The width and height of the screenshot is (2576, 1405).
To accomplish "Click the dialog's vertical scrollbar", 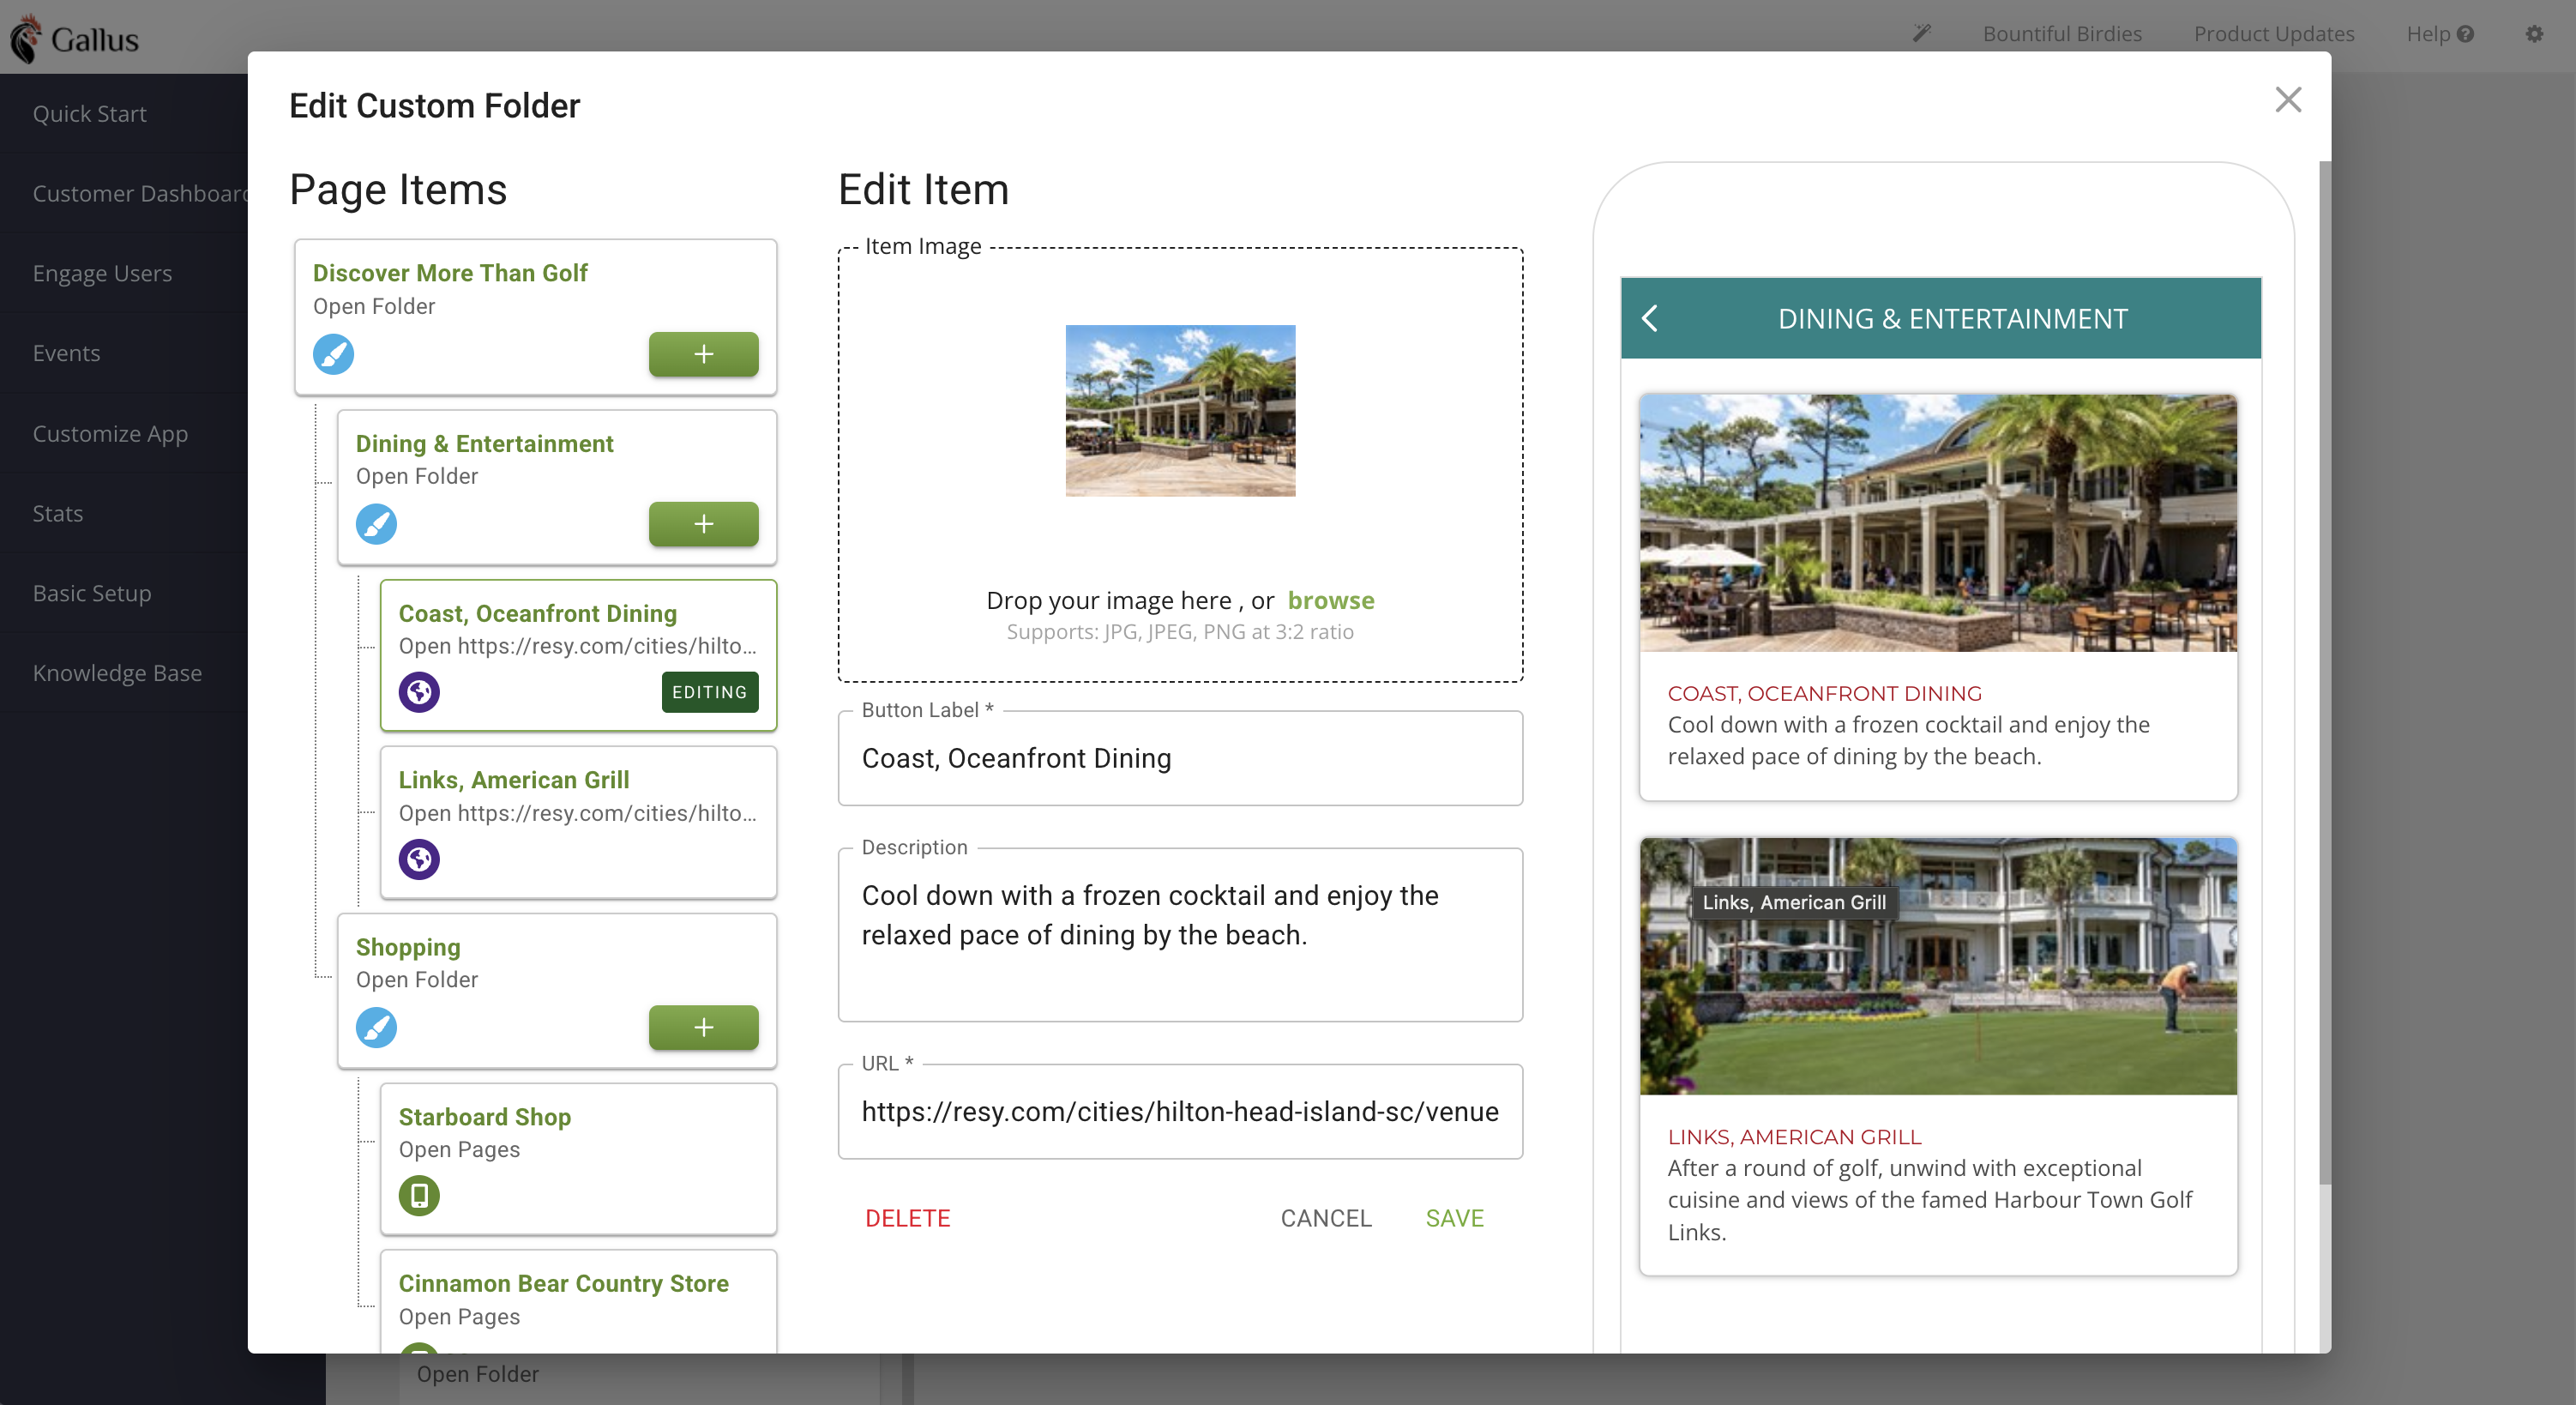I will (2325, 672).
